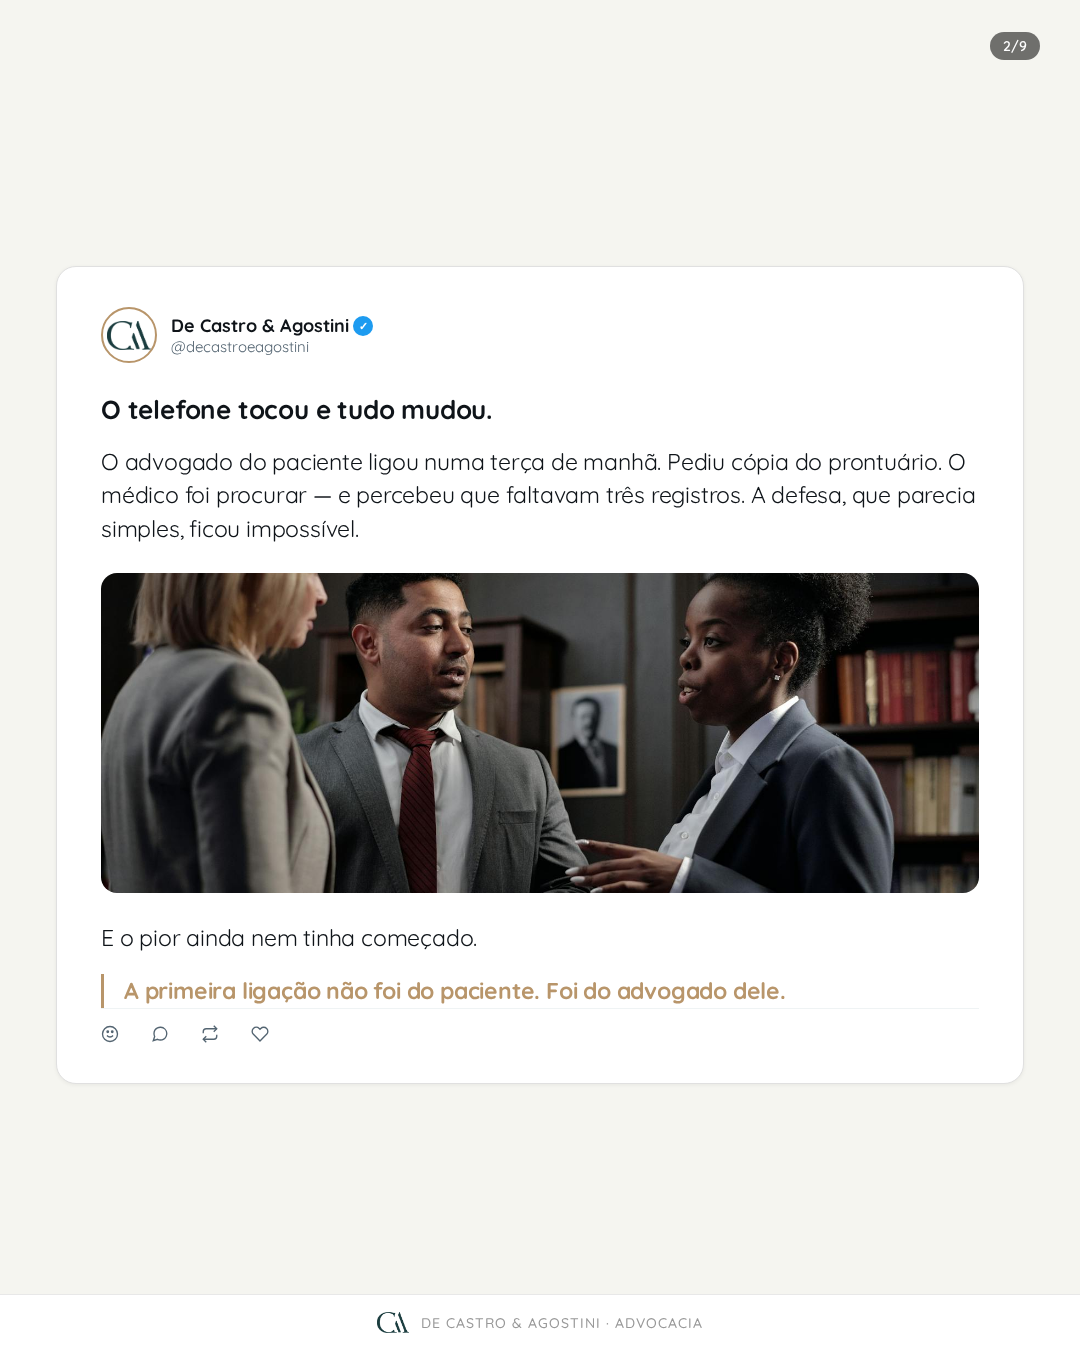Click the paragraph about the advogado do paciente
The height and width of the screenshot is (1350, 1080).
coord(540,496)
